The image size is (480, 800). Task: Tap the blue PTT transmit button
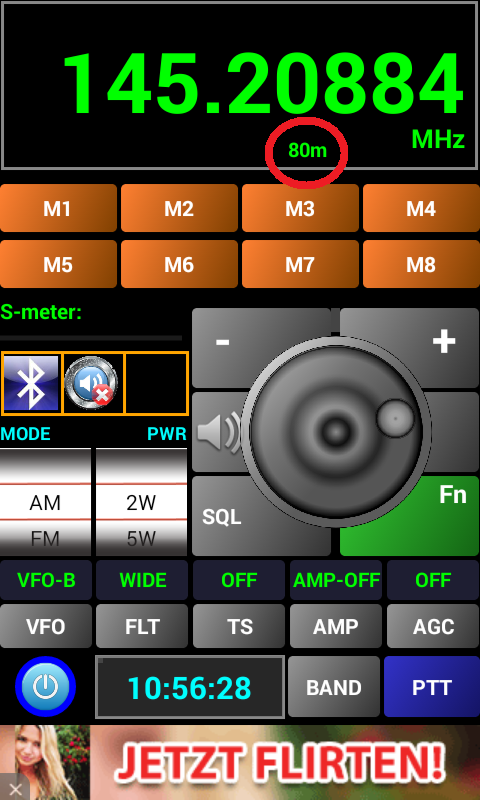(x=432, y=687)
